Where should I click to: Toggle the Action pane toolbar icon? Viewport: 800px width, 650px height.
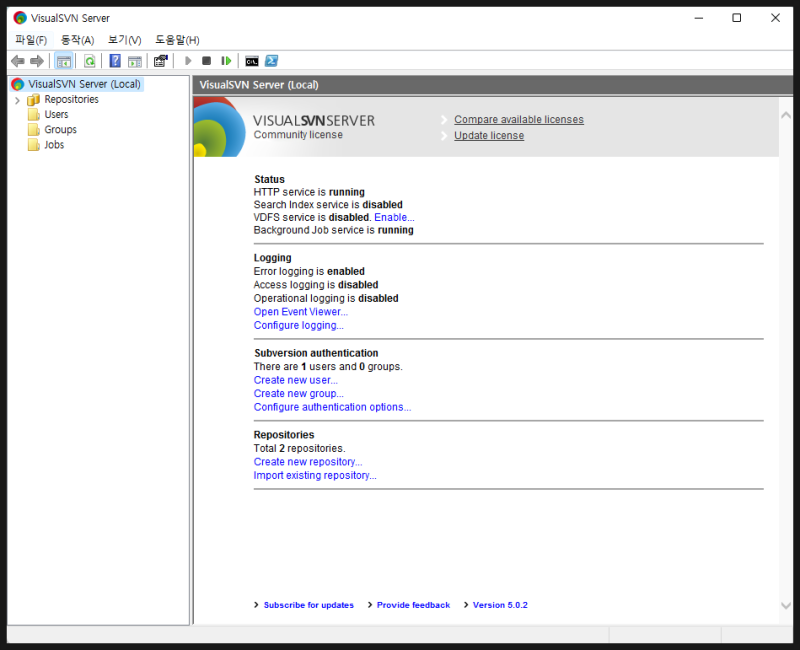click(134, 61)
